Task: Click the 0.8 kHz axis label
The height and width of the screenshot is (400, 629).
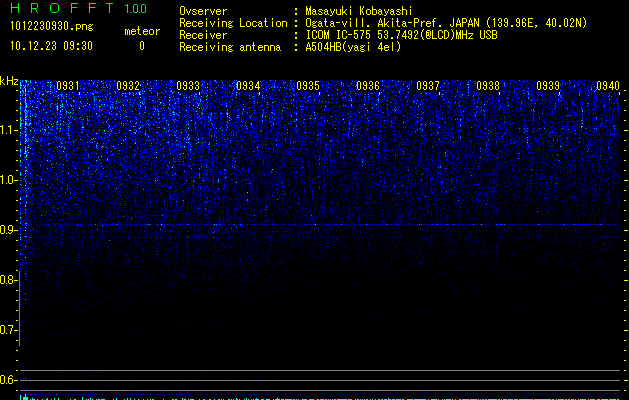Action: tap(8, 280)
